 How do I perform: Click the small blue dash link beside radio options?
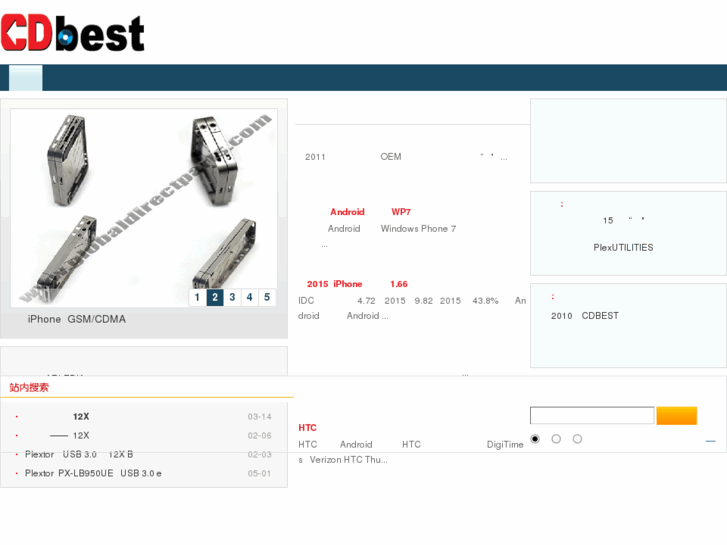coord(710,441)
